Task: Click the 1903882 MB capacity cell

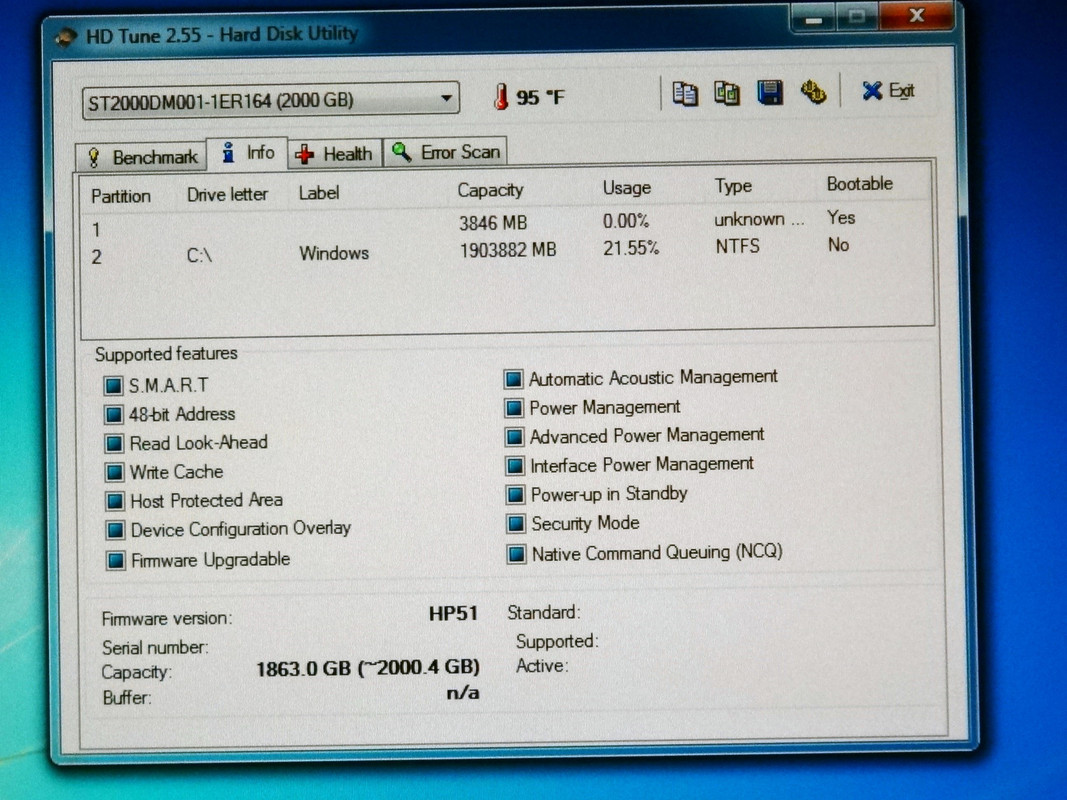Action: 508,250
